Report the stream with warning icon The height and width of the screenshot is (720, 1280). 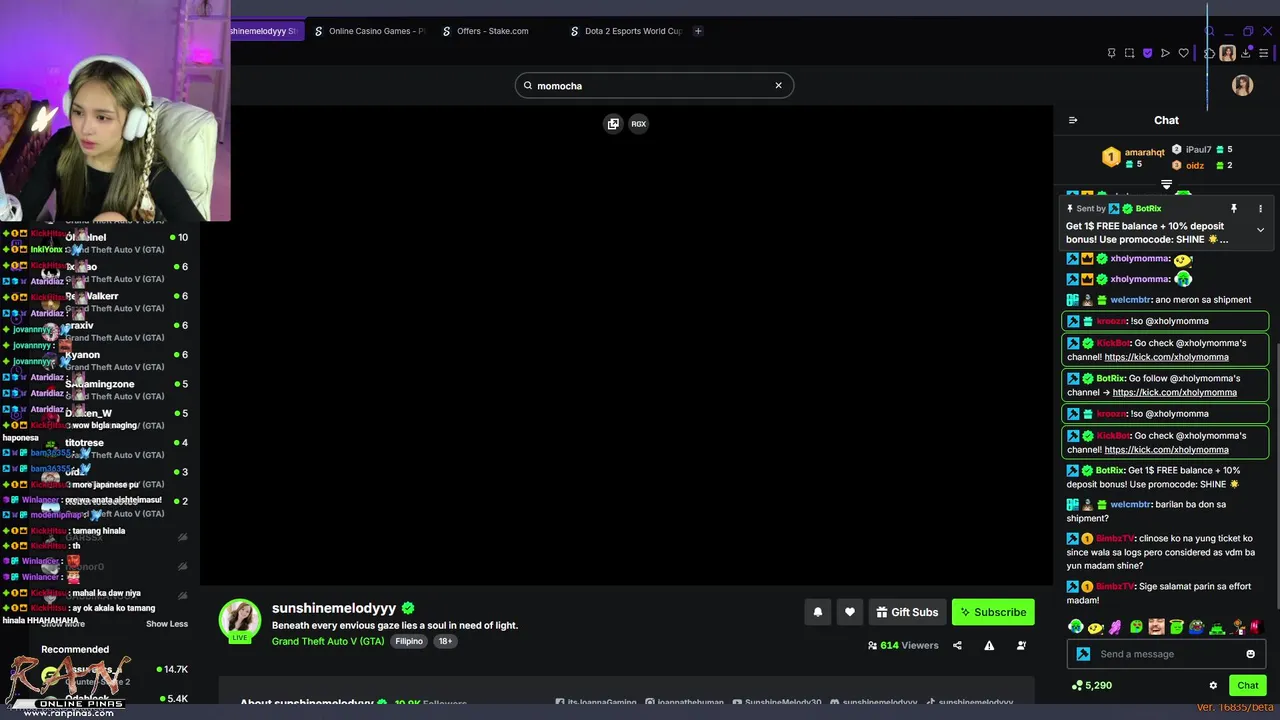tap(989, 646)
